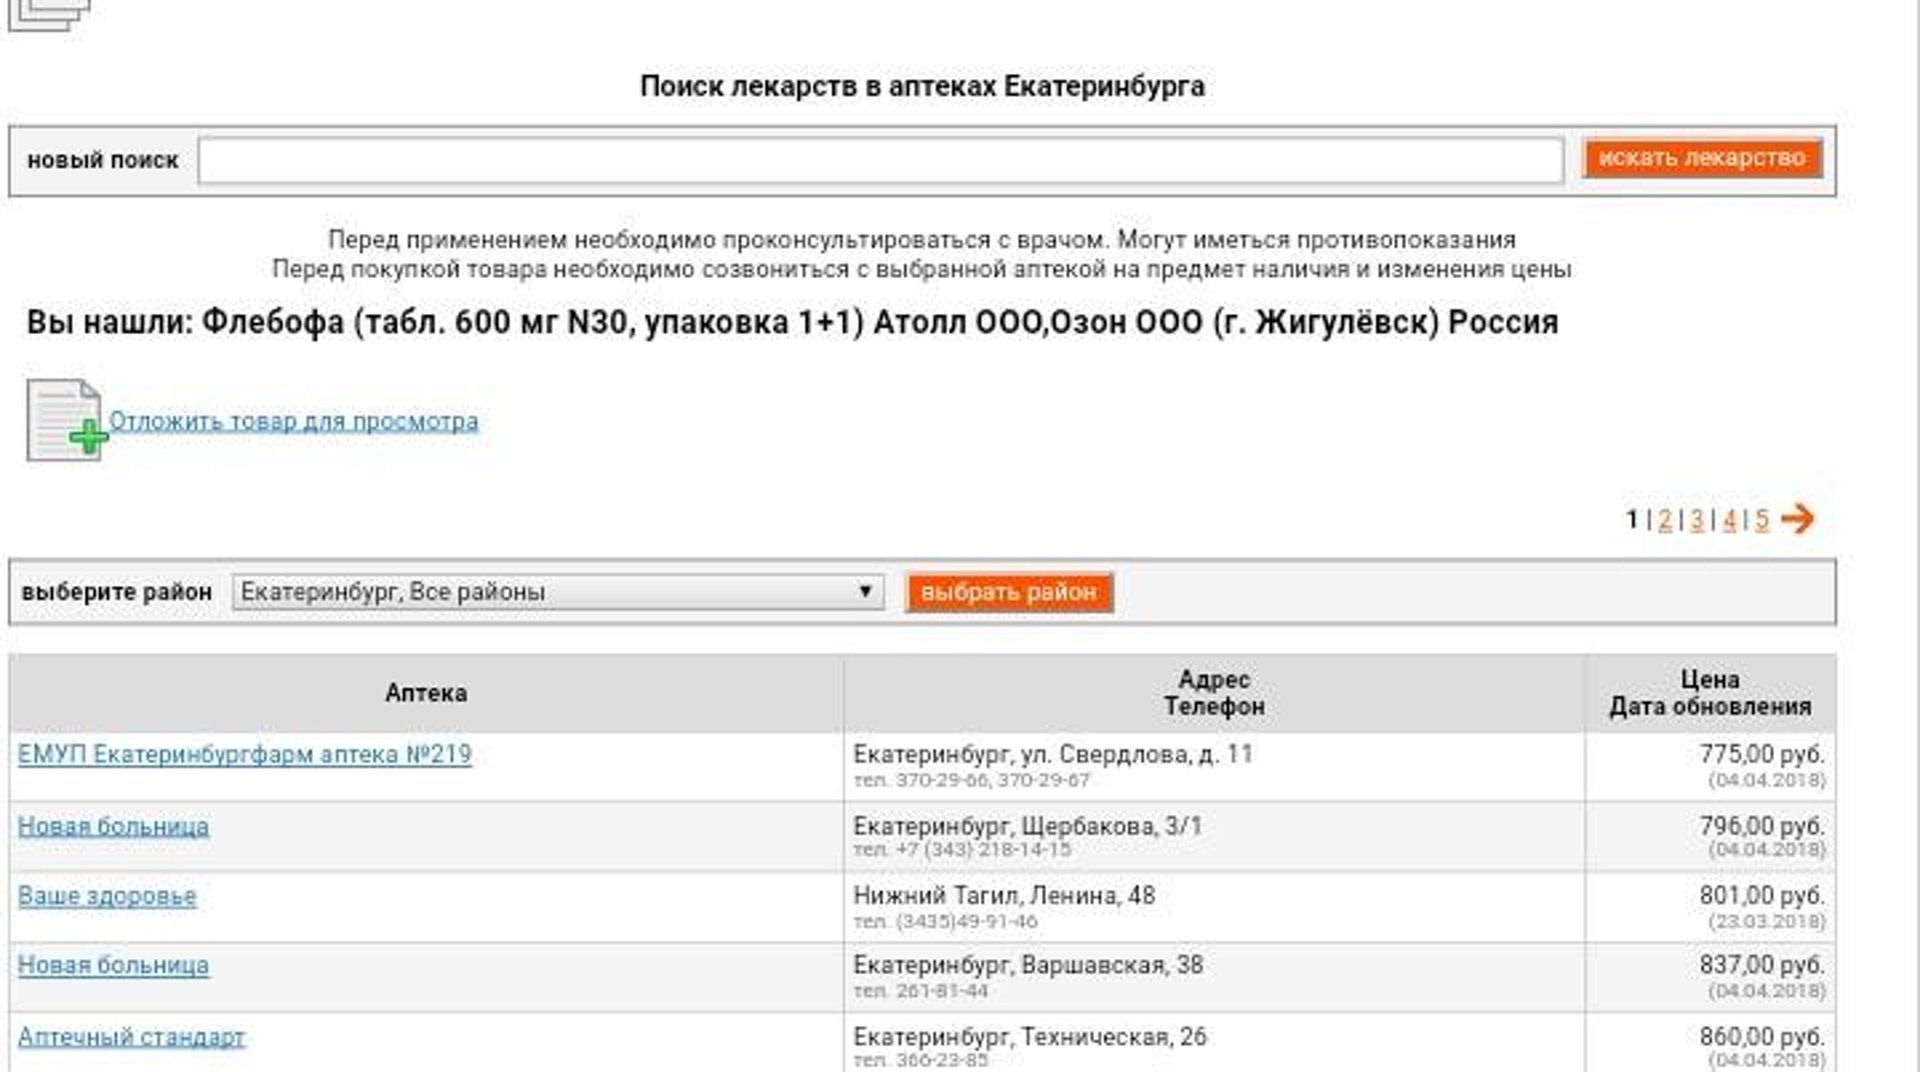1920x1072 pixels.
Task: Click address Нижний Тагил, Ленина, 48
Action: click(1004, 895)
